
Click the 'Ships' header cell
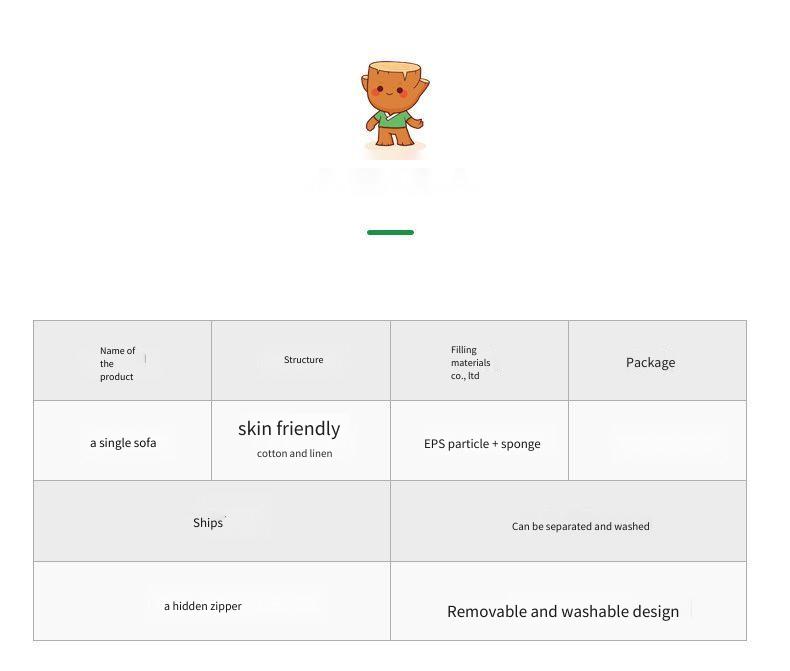coord(212,521)
